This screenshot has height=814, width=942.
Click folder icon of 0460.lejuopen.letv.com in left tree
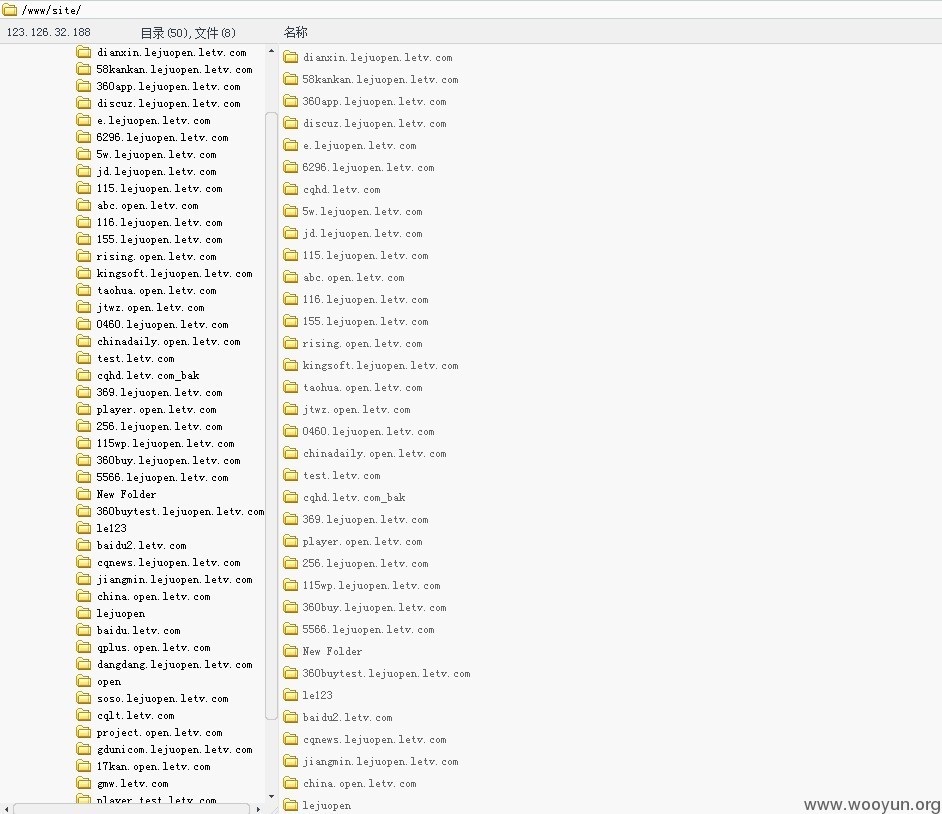coord(84,324)
